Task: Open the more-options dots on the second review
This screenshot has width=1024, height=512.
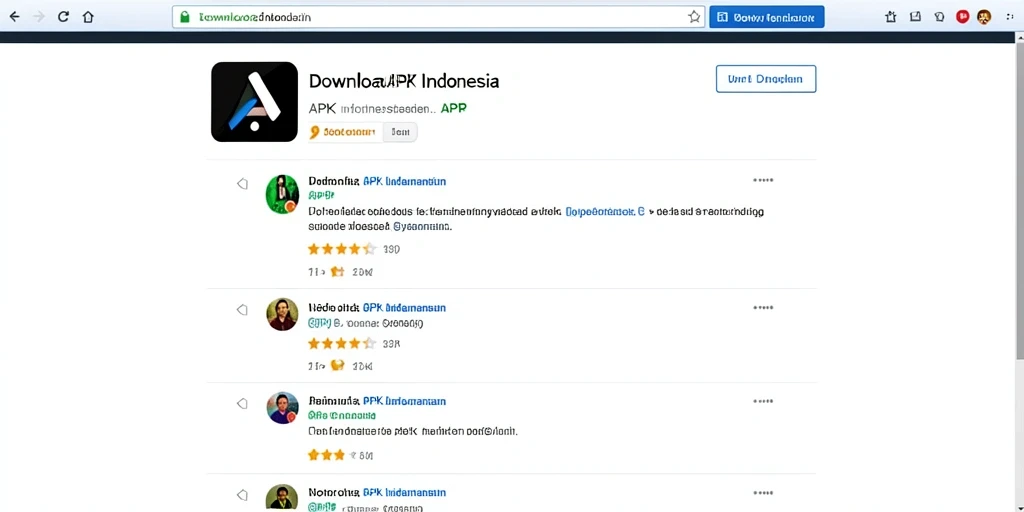Action: pyautogui.click(x=763, y=307)
